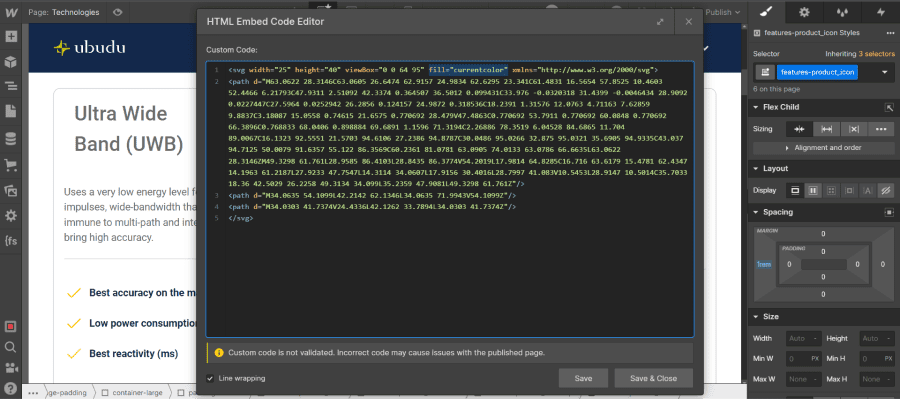Toggle page preview eye icon
The height and width of the screenshot is (399, 900).
pos(118,12)
